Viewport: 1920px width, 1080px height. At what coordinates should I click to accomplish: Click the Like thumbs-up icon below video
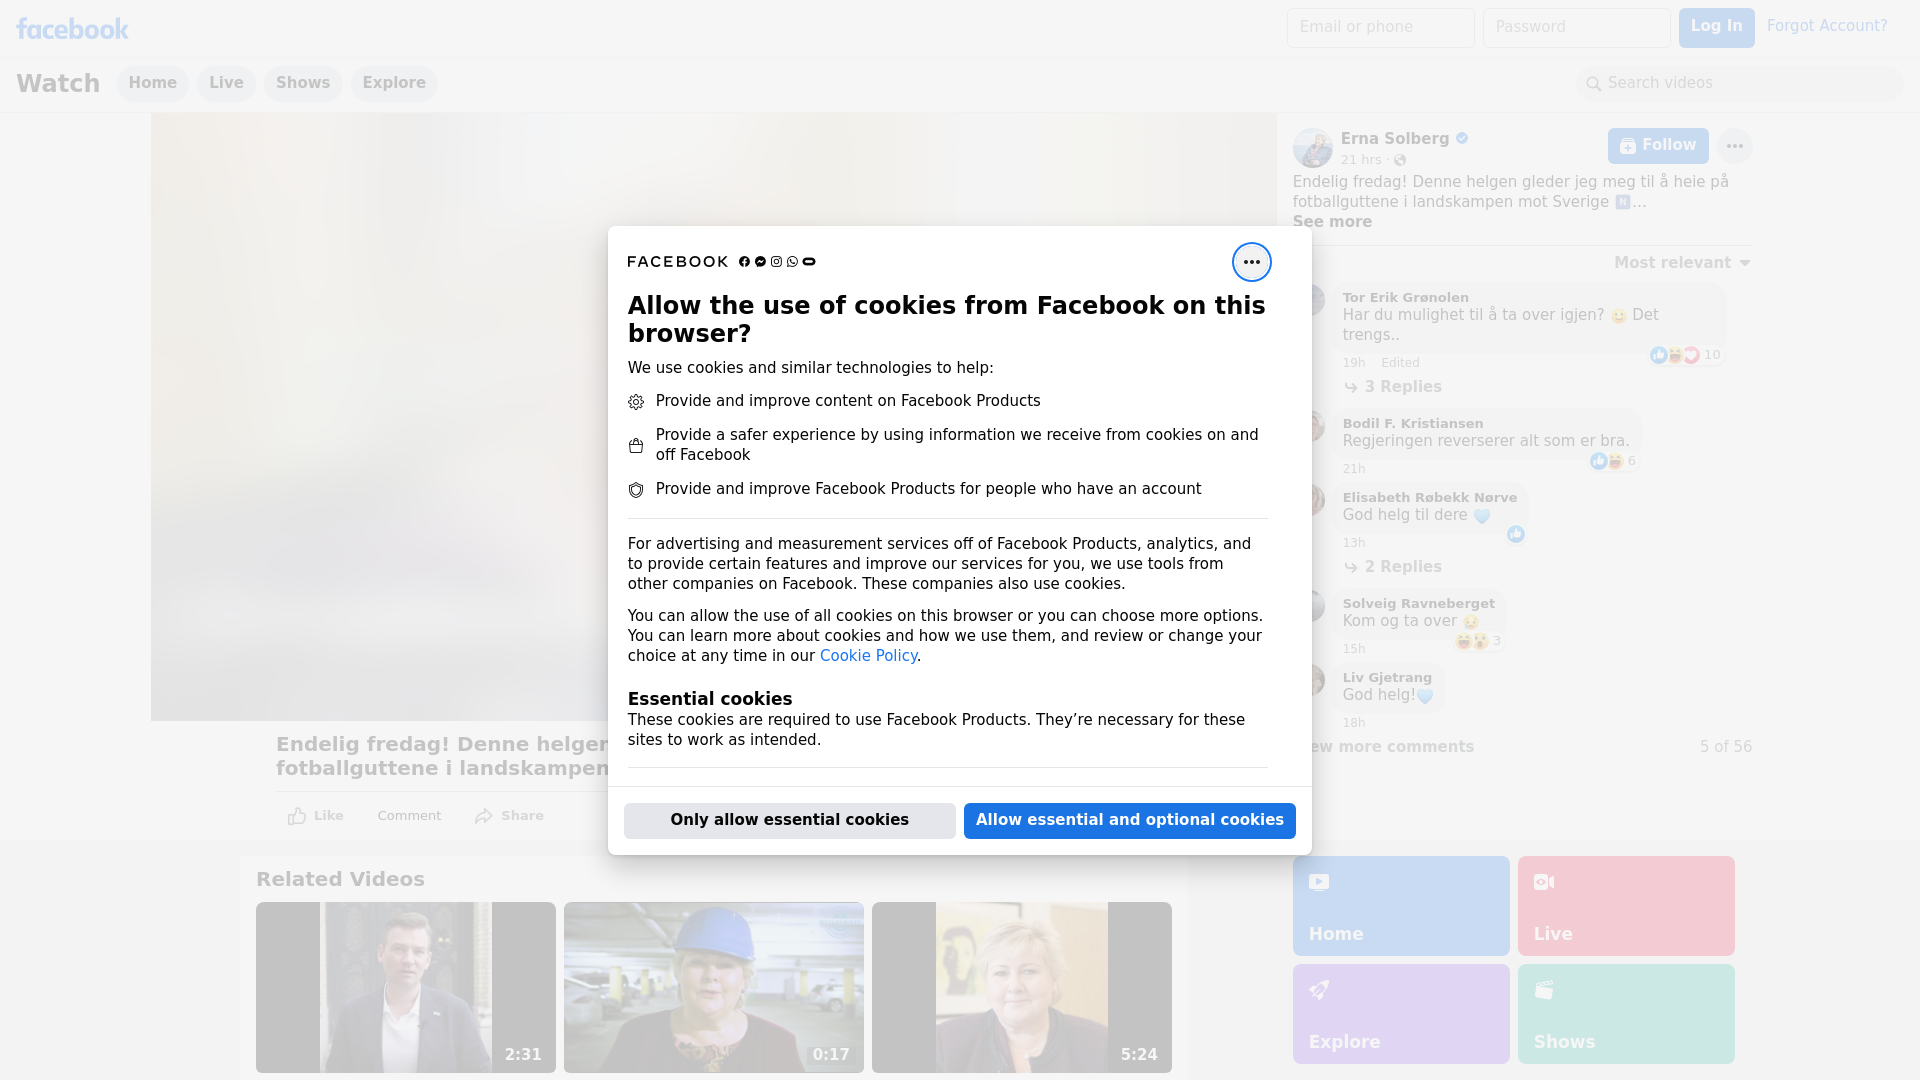point(297,816)
